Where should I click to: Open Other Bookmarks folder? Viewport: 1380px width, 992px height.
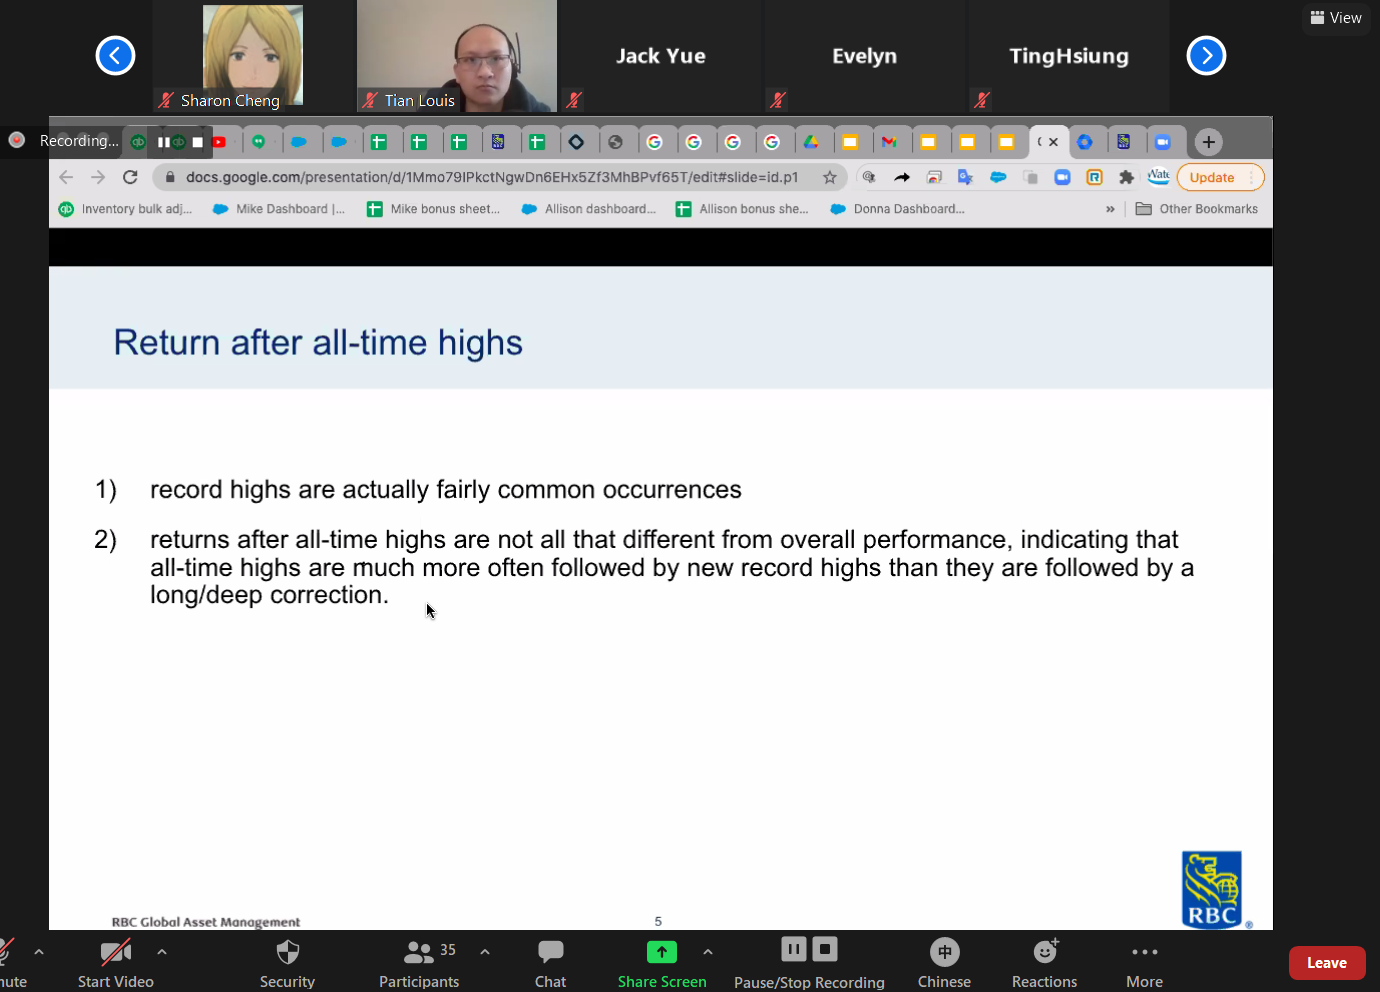(x=1197, y=209)
